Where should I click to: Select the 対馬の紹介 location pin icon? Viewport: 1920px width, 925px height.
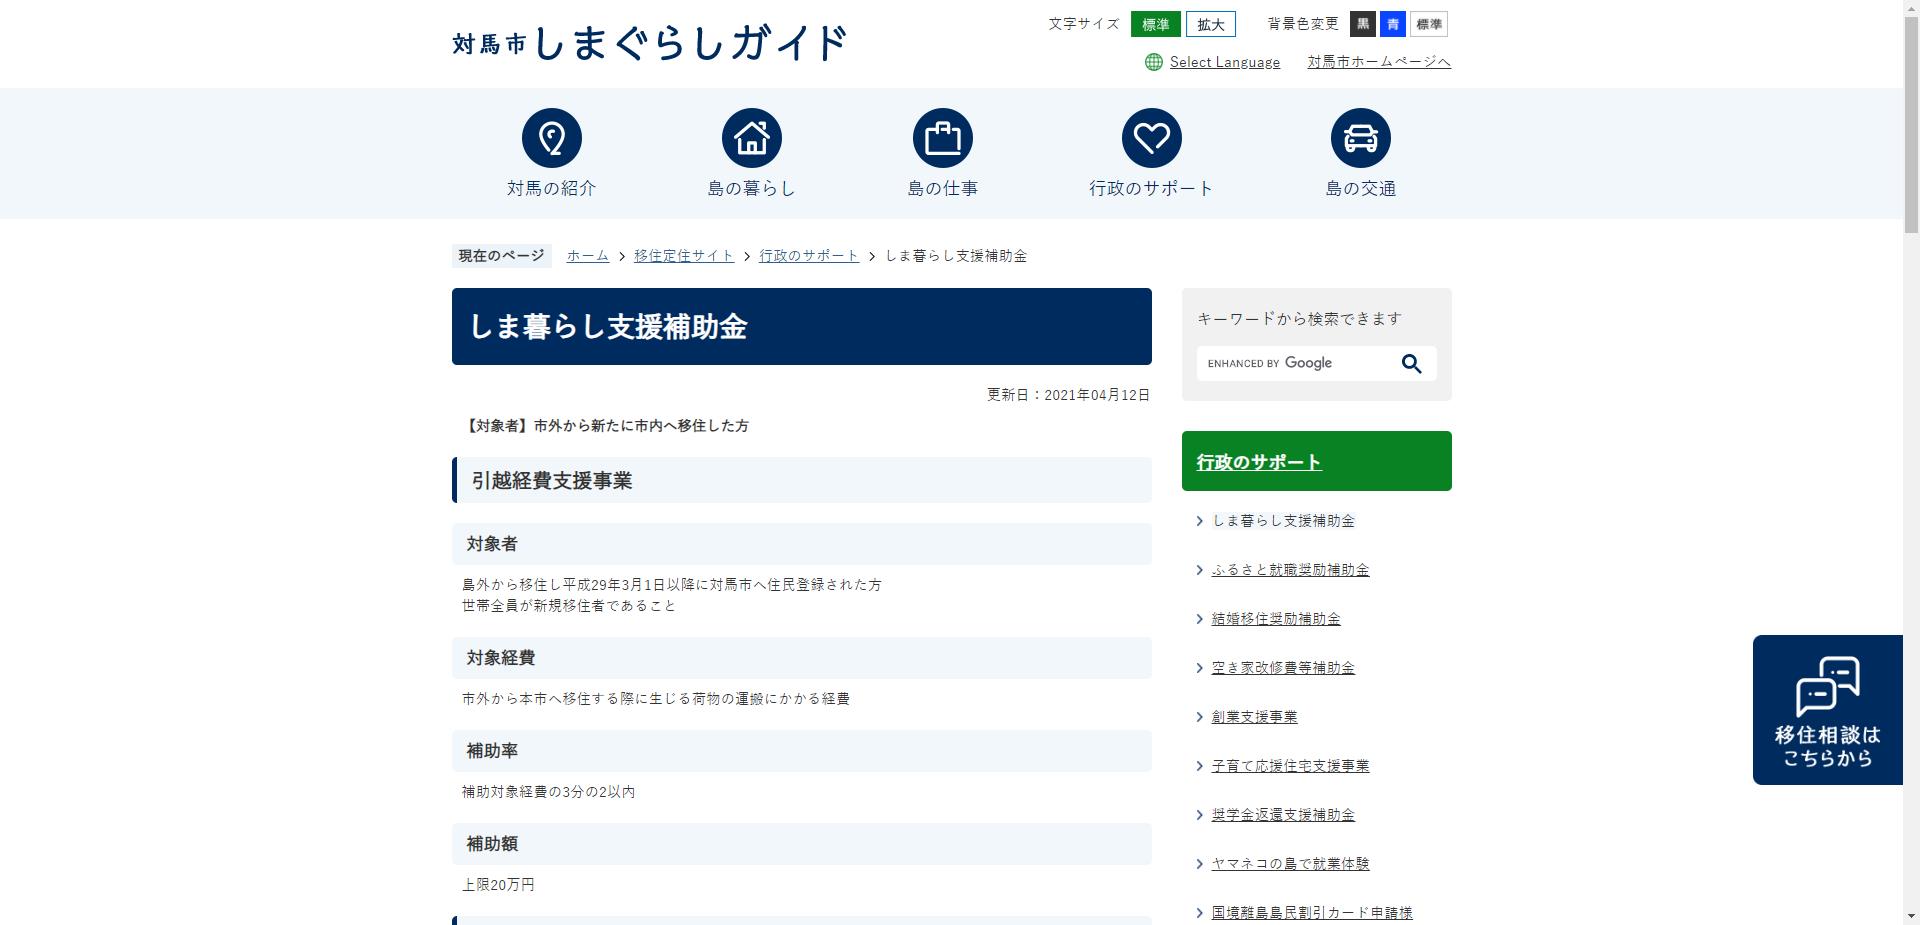pos(551,137)
